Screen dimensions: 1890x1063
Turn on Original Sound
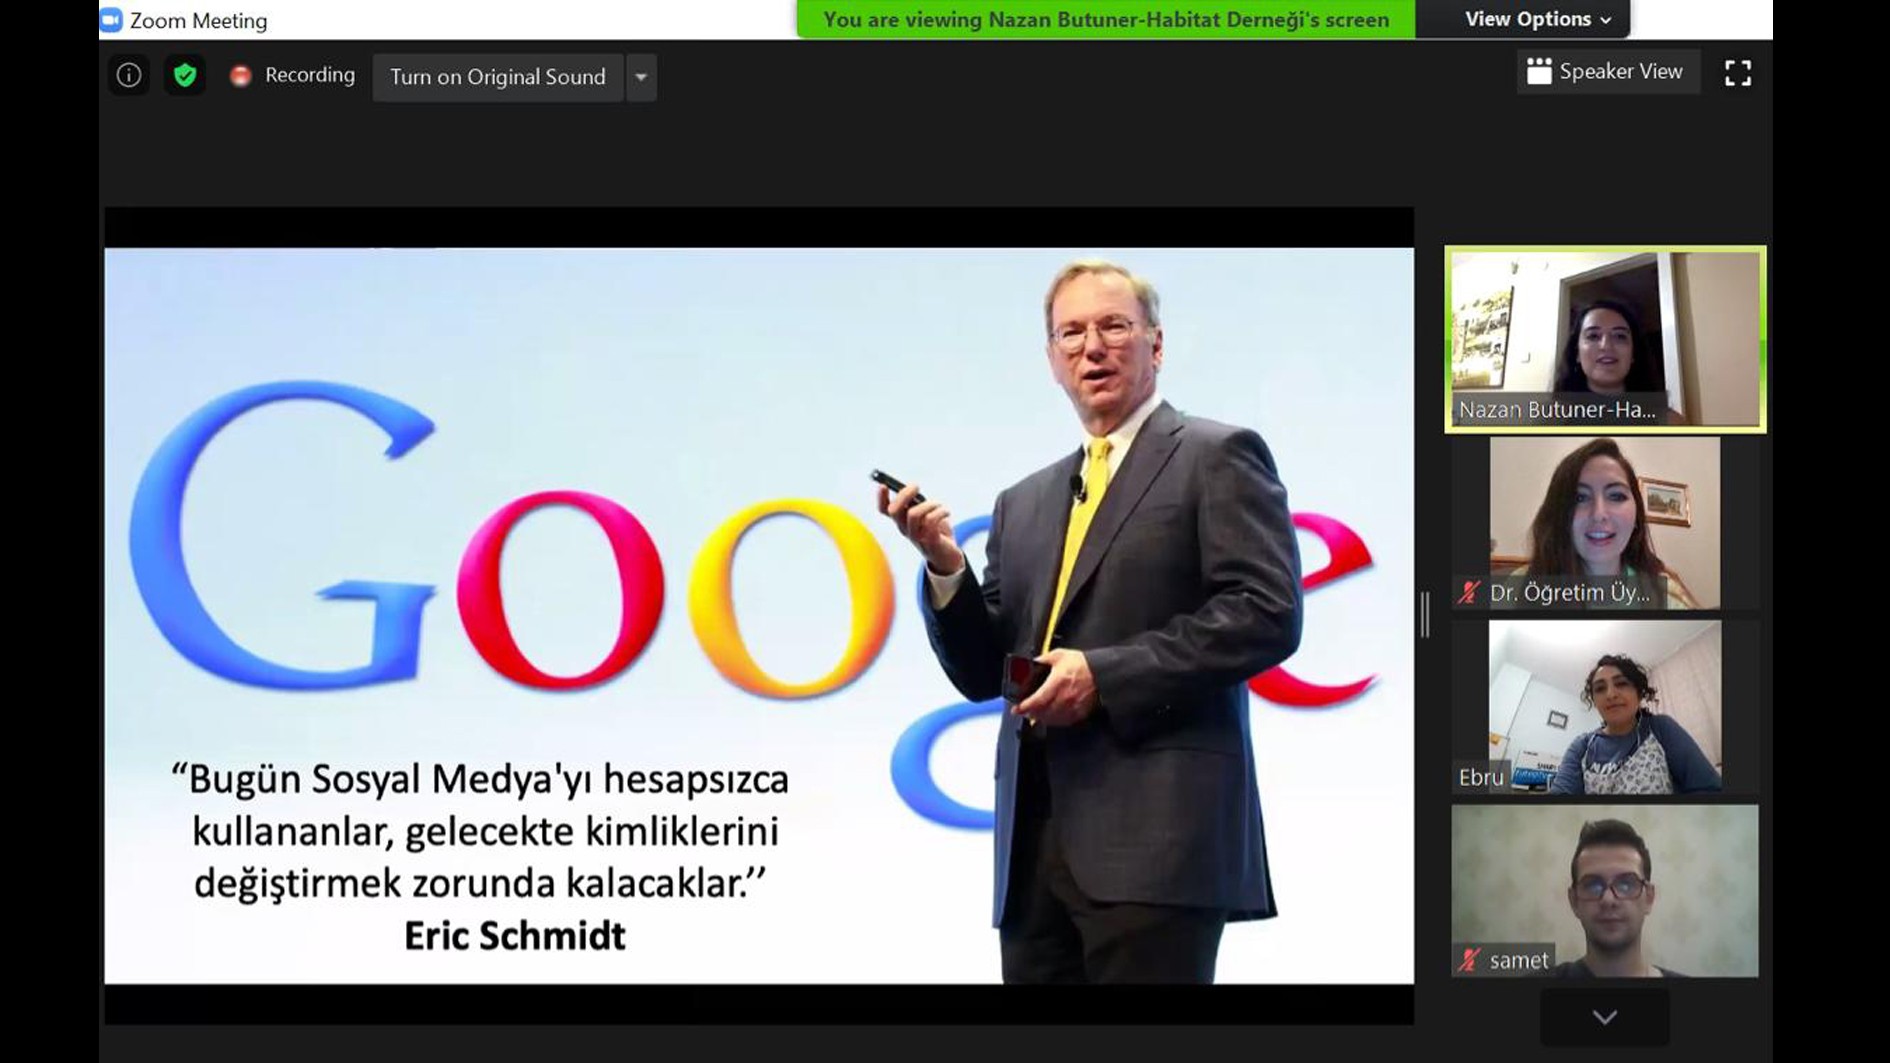coord(498,77)
